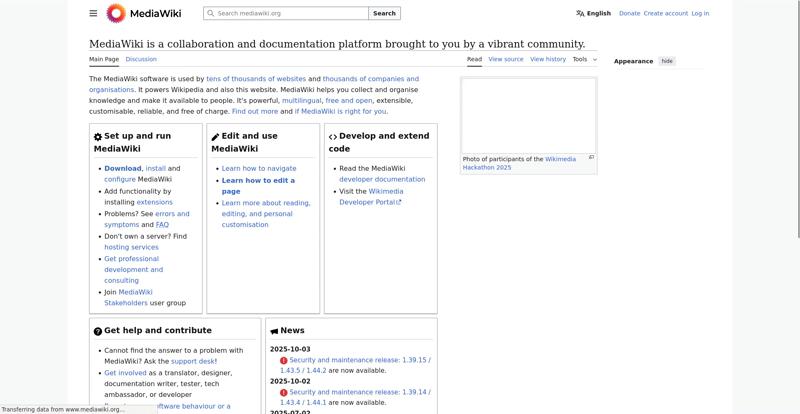
Task: Click the code brackets icon beside Develop and extend
Action: pos(333,137)
